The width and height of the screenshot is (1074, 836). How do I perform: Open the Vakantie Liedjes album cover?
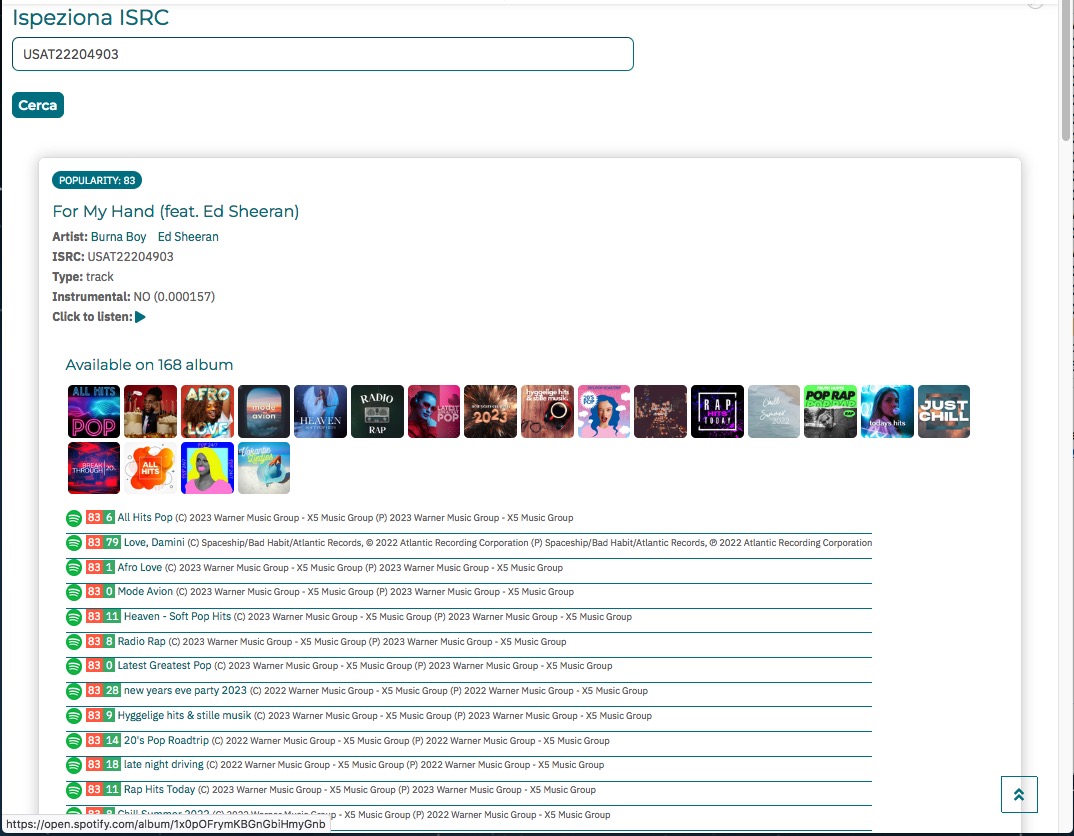(x=264, y=468)
